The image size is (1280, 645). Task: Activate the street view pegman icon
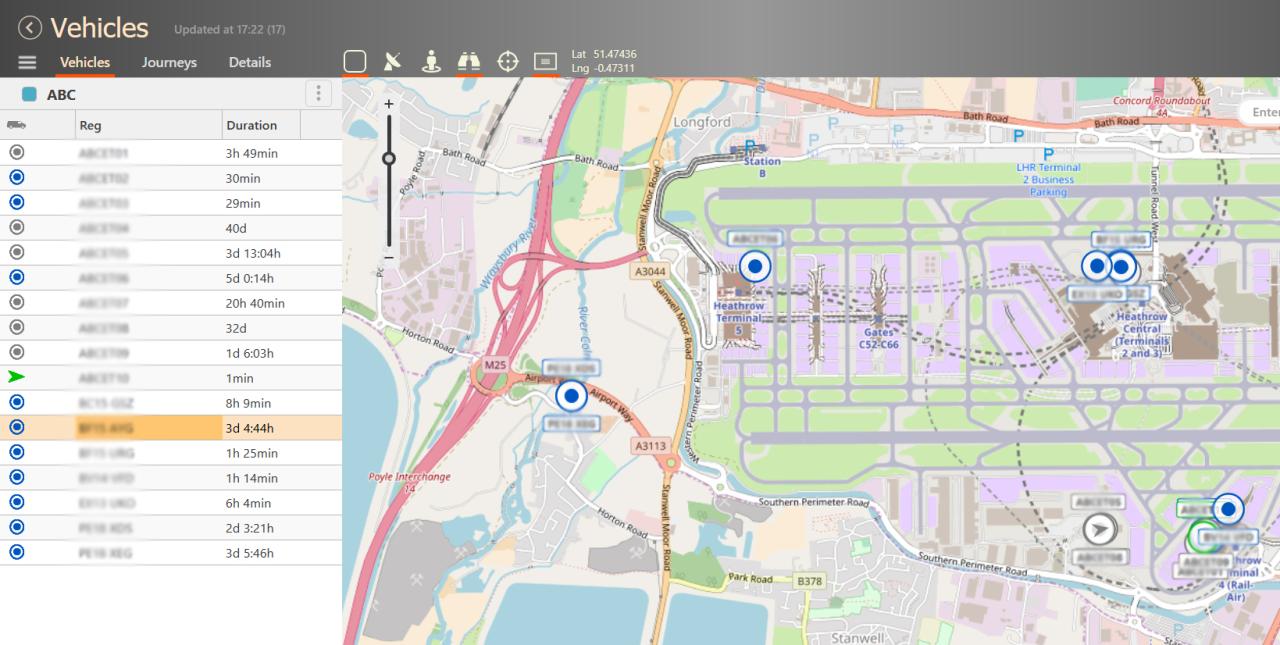pyautogui.click(x=430, y=60)
